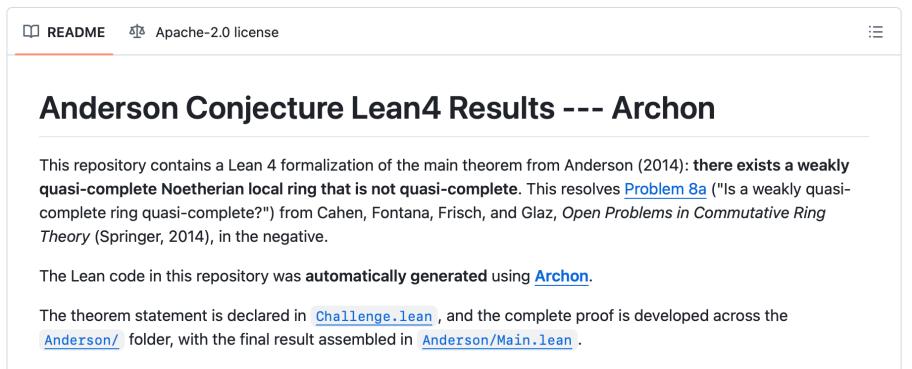Open the Apache-2.0 license tab
The width and height of the screenshot is (912, 369).
[204, 32]
